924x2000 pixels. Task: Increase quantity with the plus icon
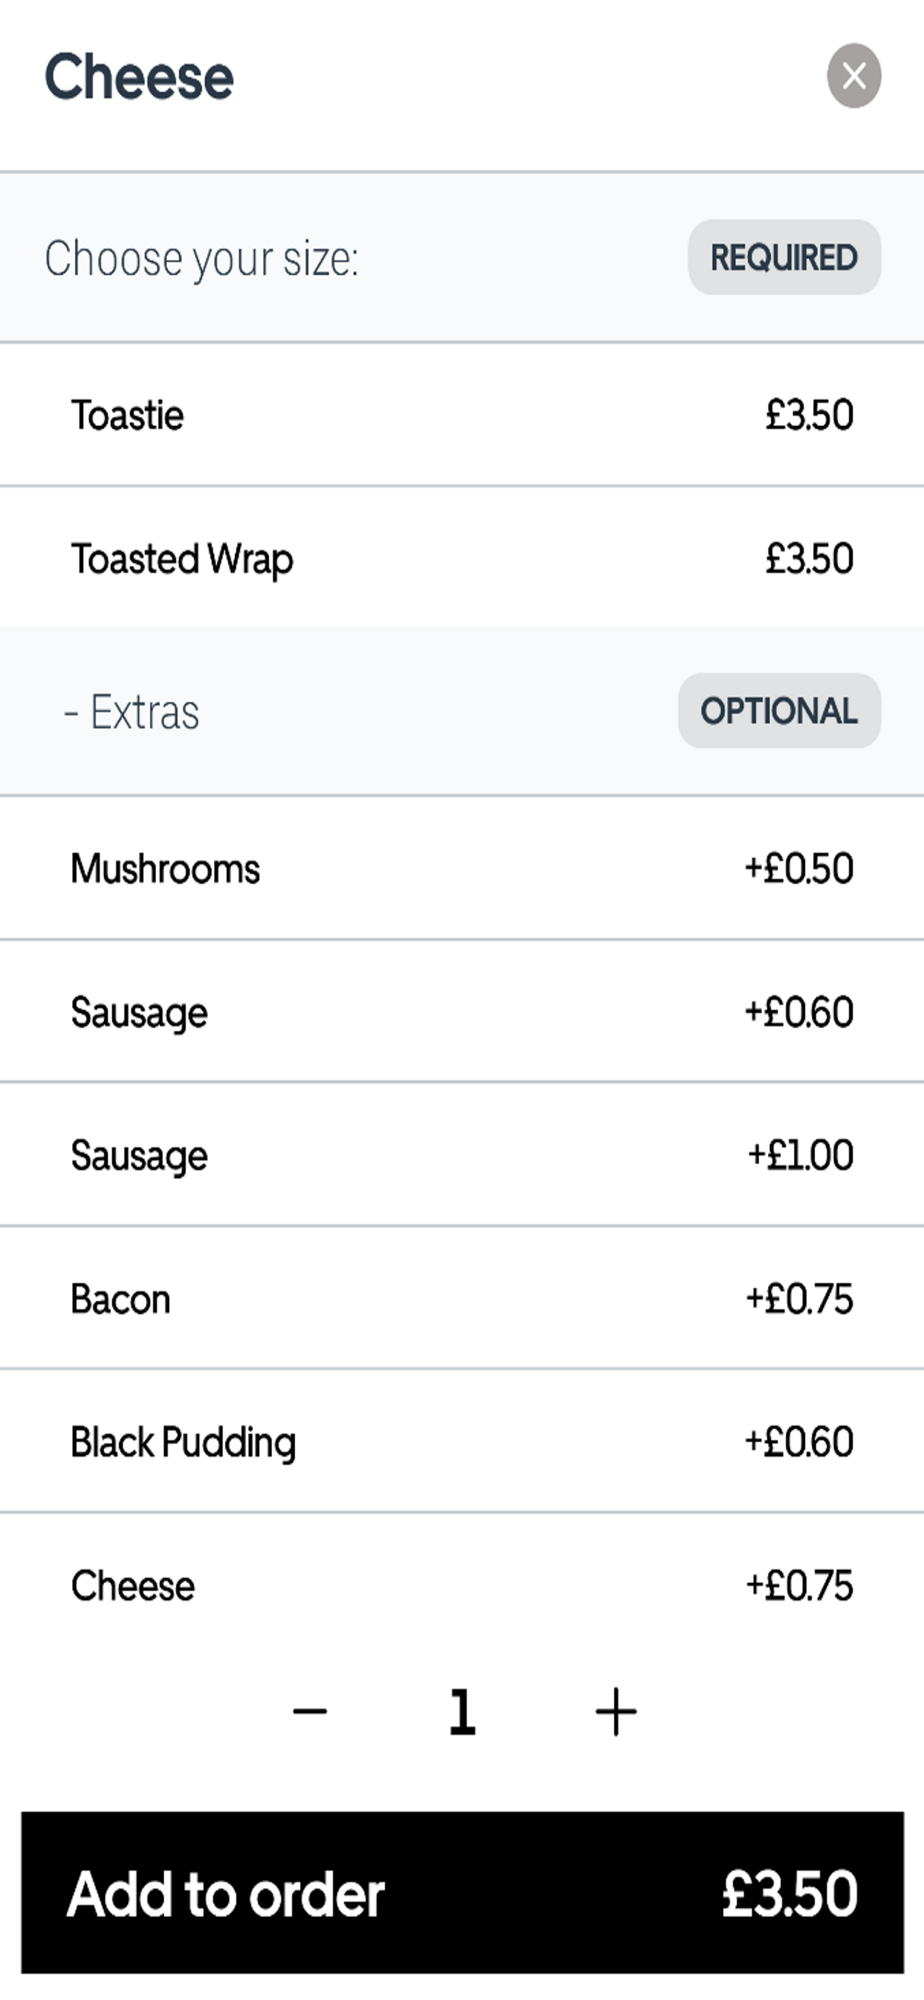[615, 1711]
